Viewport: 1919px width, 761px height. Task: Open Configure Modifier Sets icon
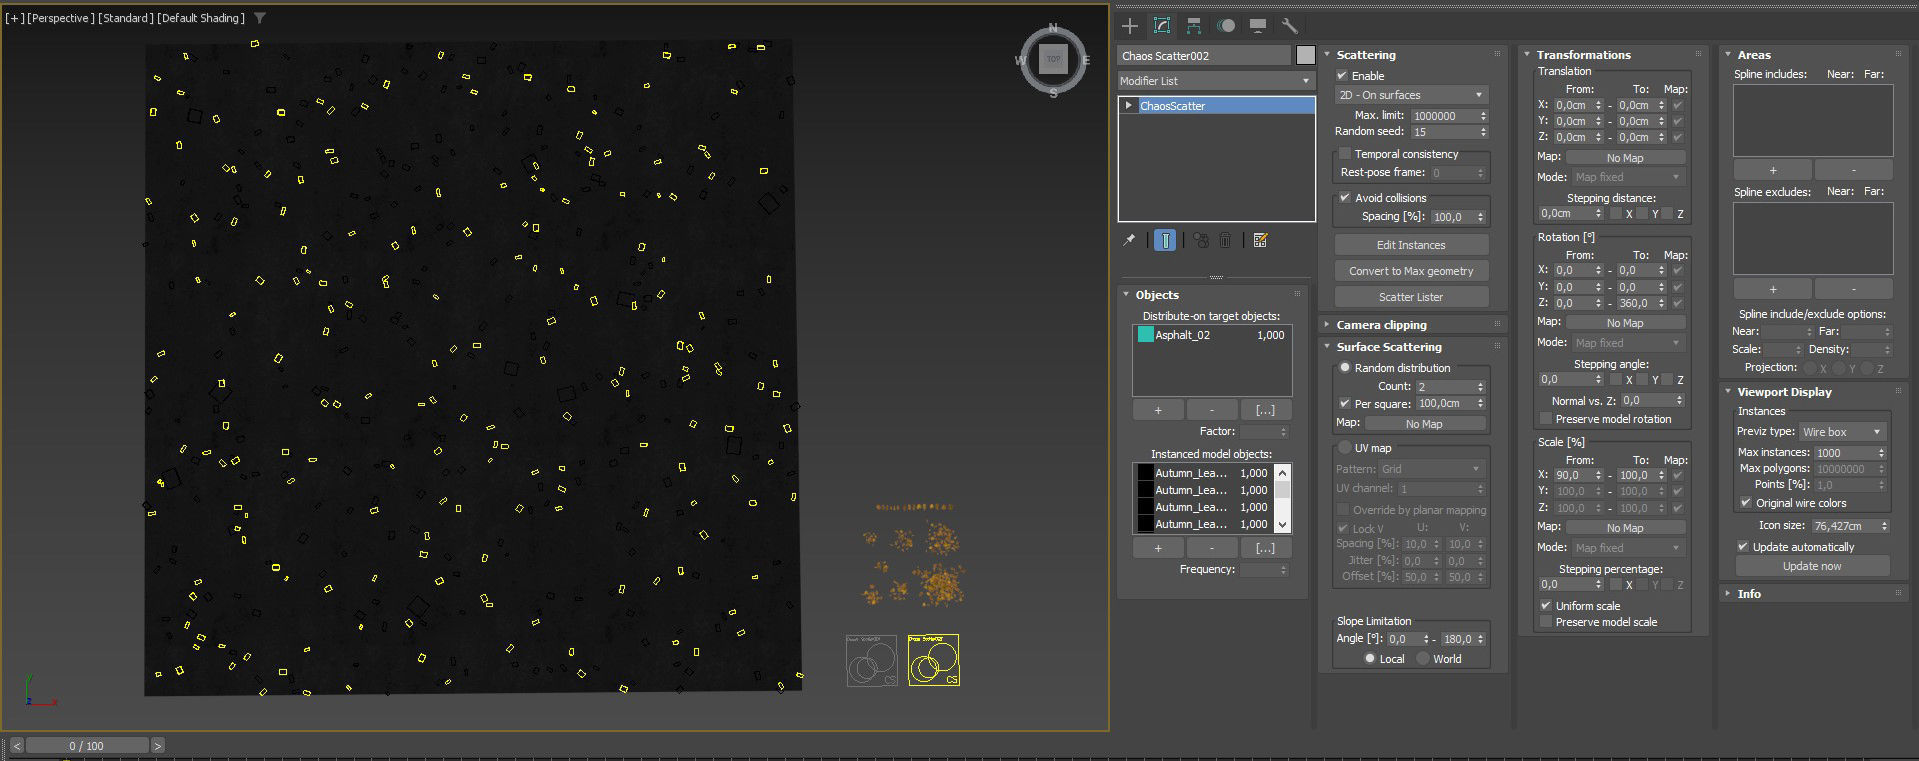click(x=1260, y=240)
